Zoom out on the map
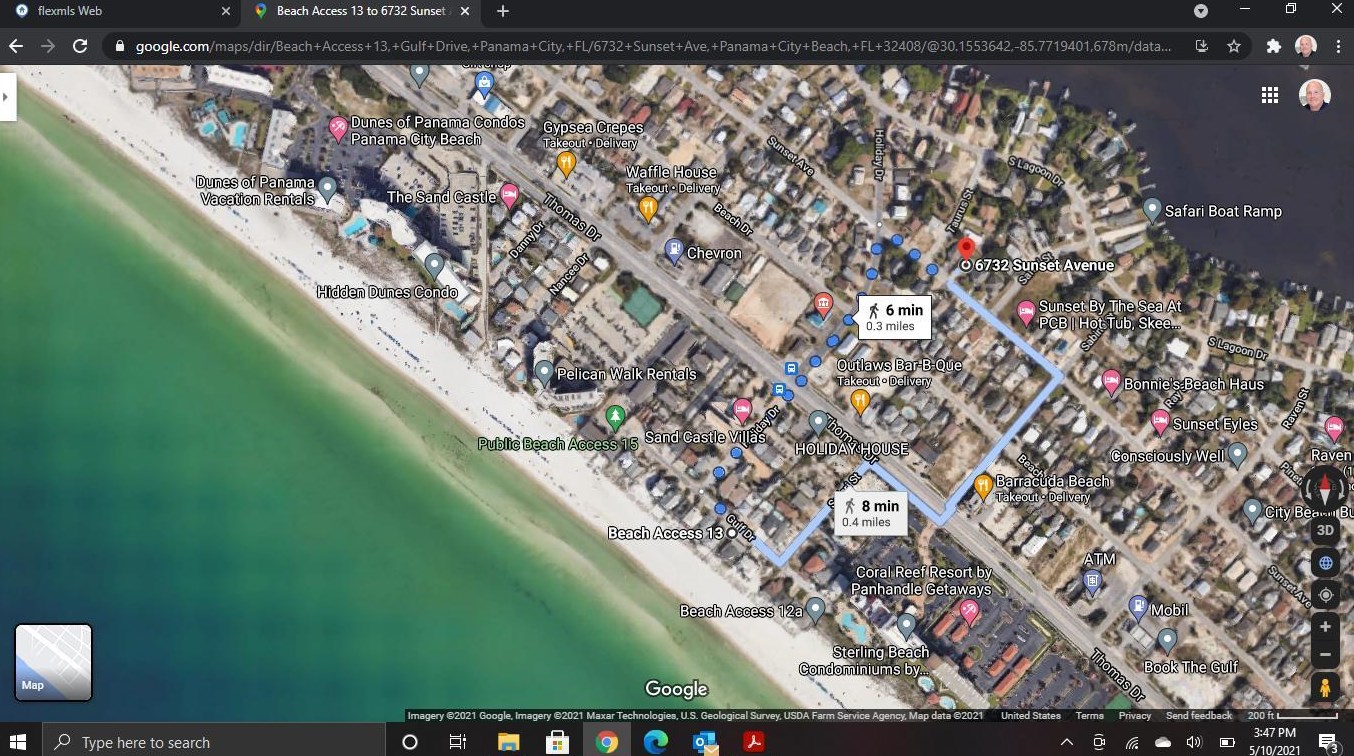 (1325, 655)
